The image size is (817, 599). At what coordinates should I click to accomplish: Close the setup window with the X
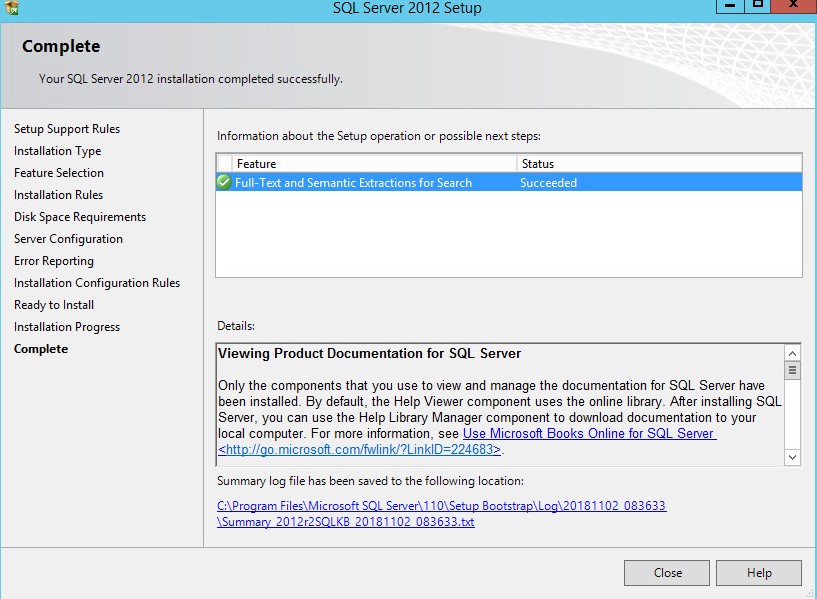[794, 6]
